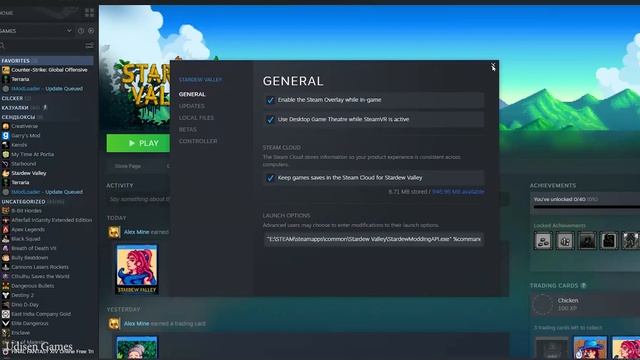Viewport: 640px width, 360px height.
Task: Toggle Use Desktop Game Theatre checkbox
Action: 270,119
